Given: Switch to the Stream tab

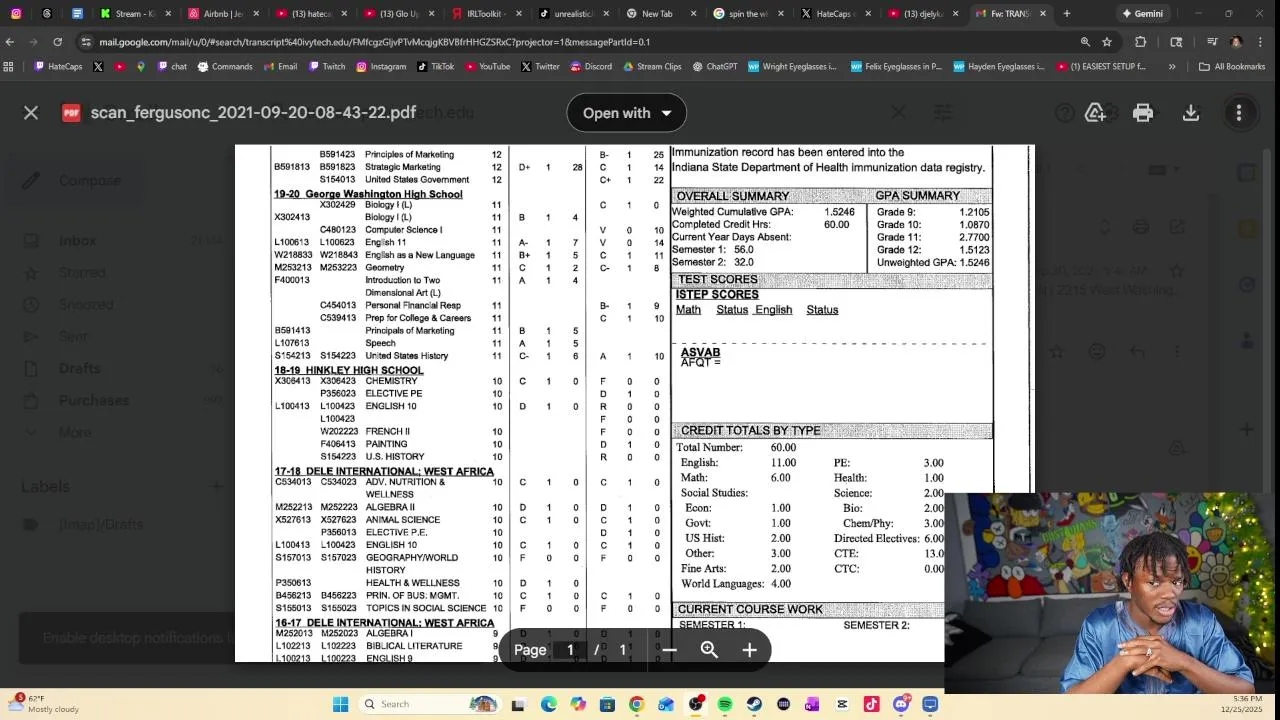Looking at the screenshot, I should pyautogui.click(x=135, y=14).
